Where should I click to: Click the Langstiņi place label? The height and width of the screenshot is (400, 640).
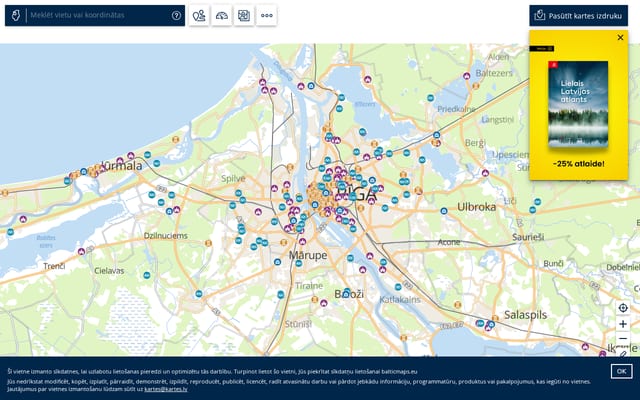click(x=498, y=120)
